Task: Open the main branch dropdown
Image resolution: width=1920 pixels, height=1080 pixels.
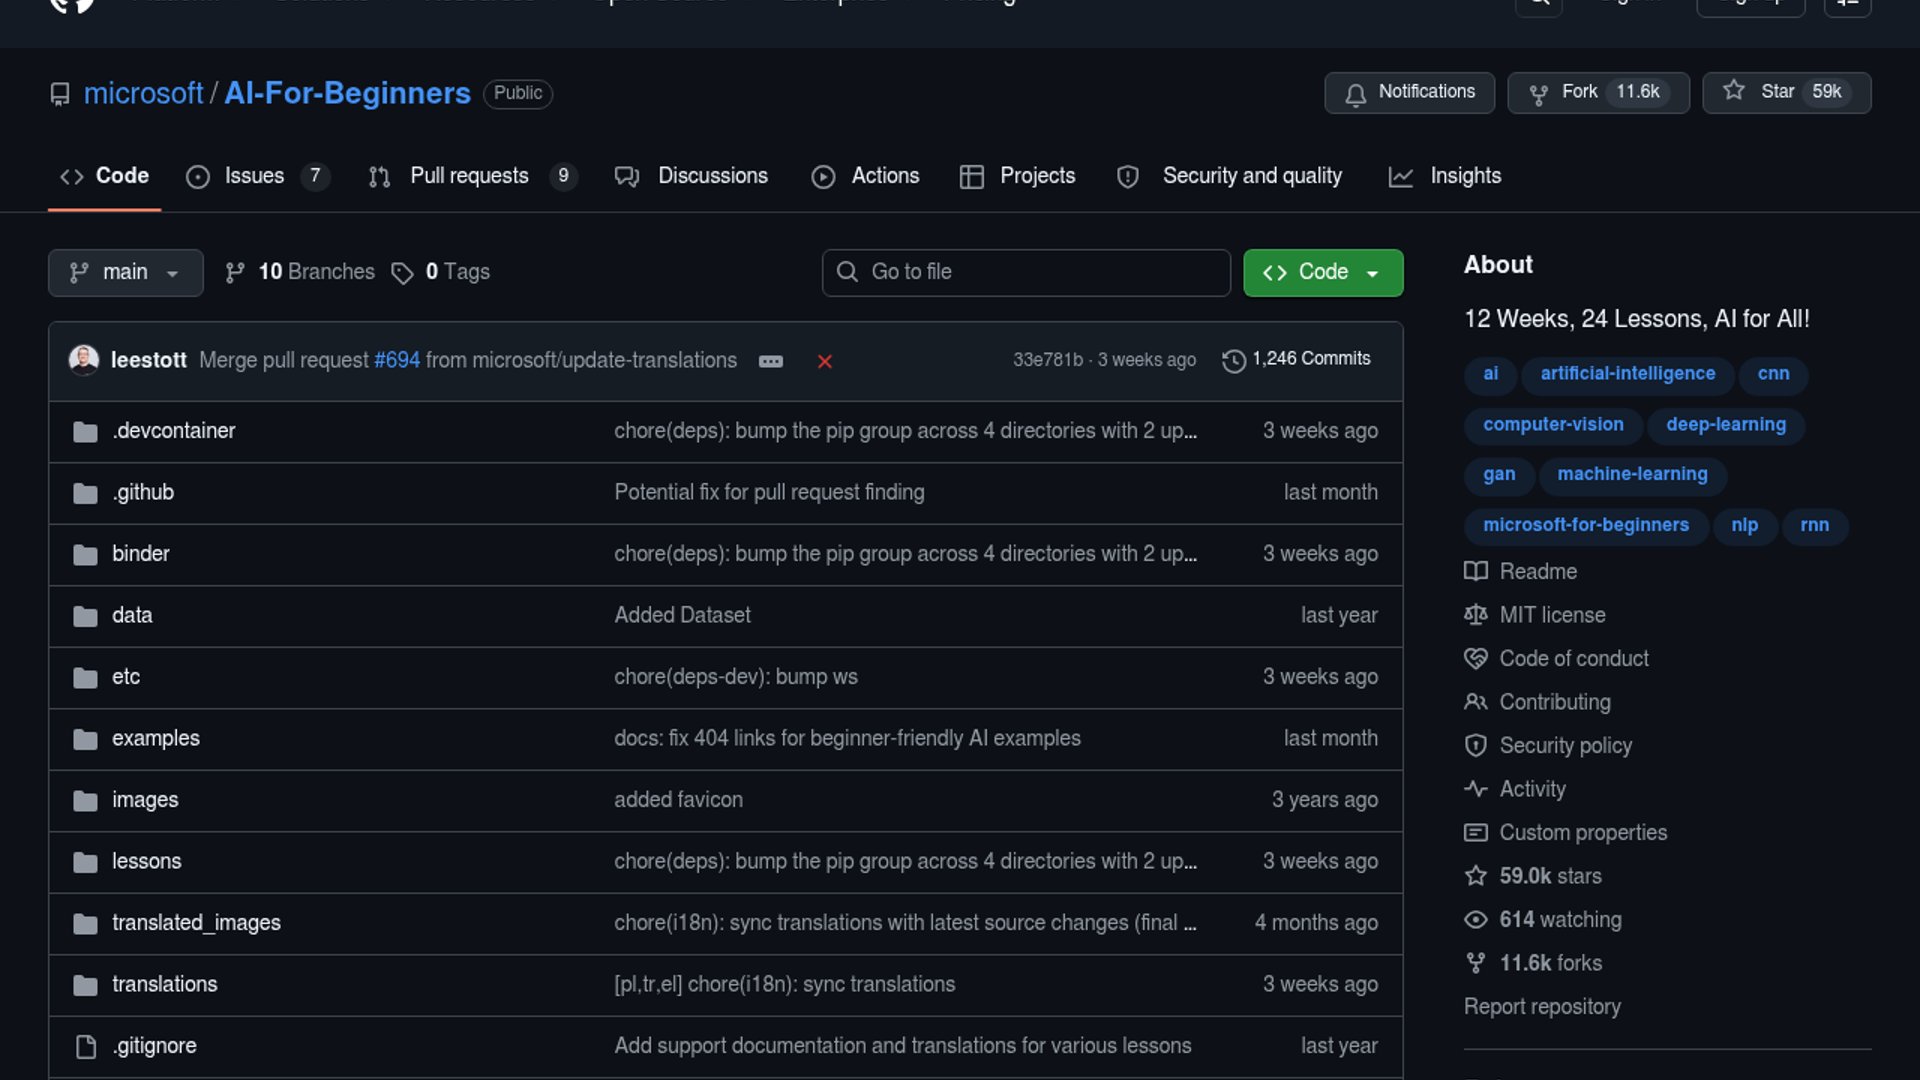Action: [125, 272]
